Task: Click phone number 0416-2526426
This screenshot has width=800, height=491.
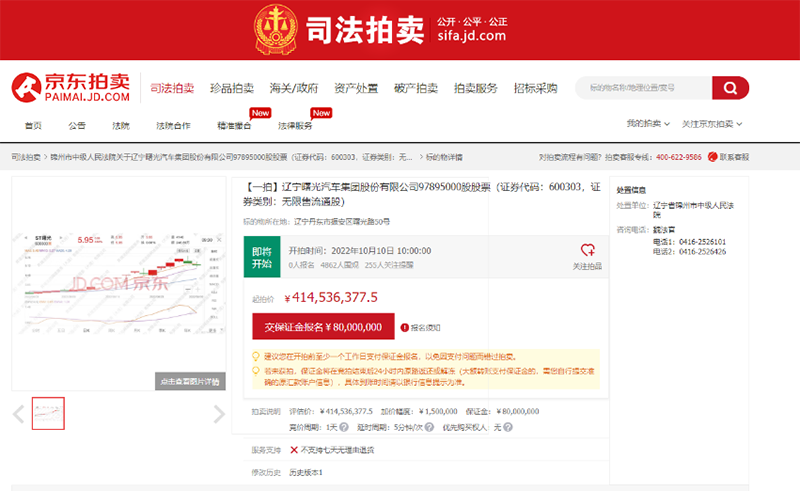Action: (x=702, y=252)
